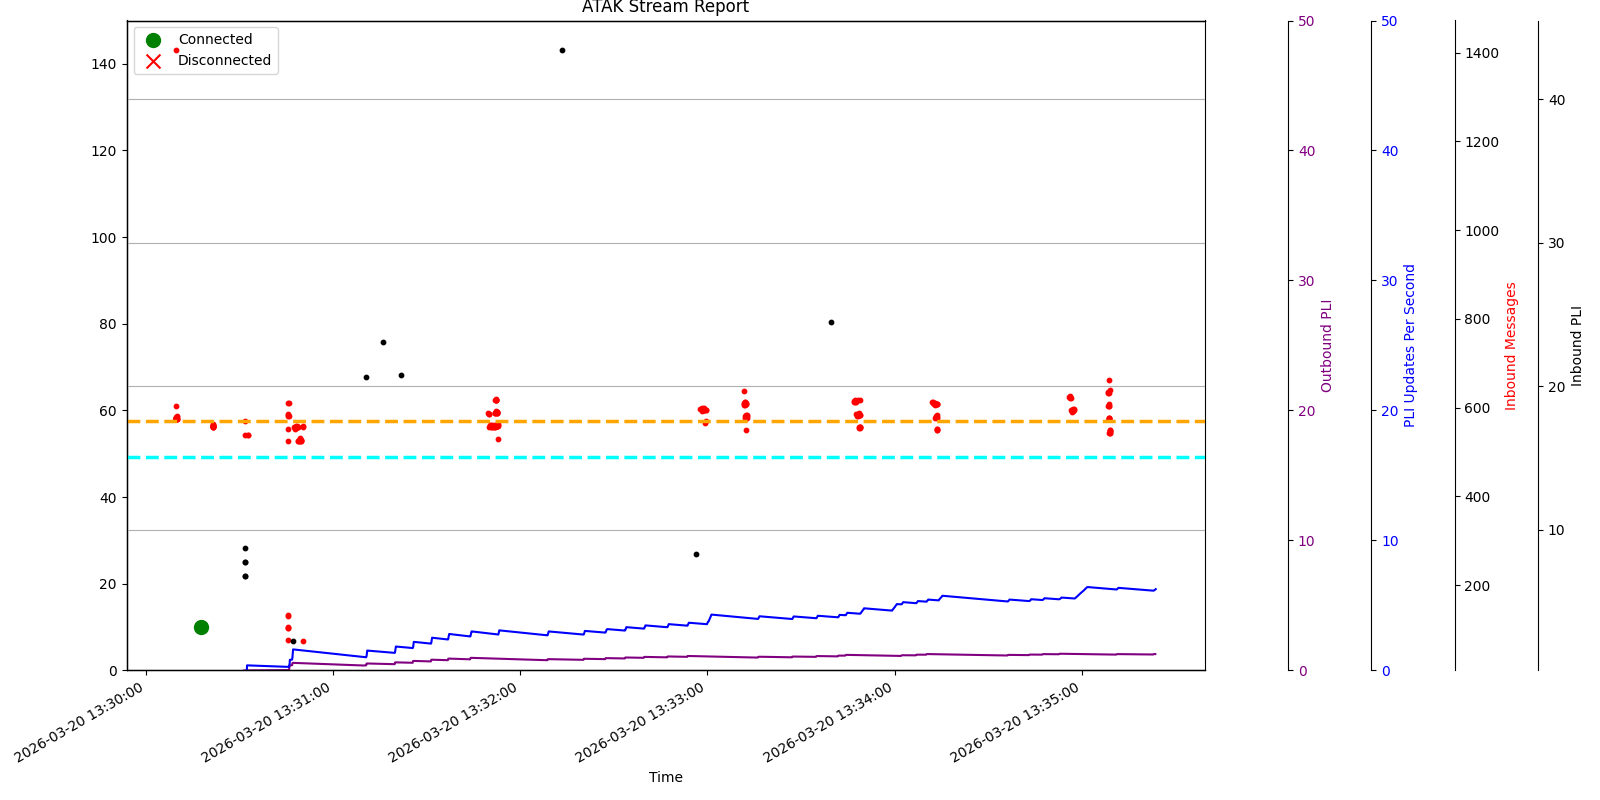Click the black data point at value 80
Screen dimensions: 1600x800
831,322
